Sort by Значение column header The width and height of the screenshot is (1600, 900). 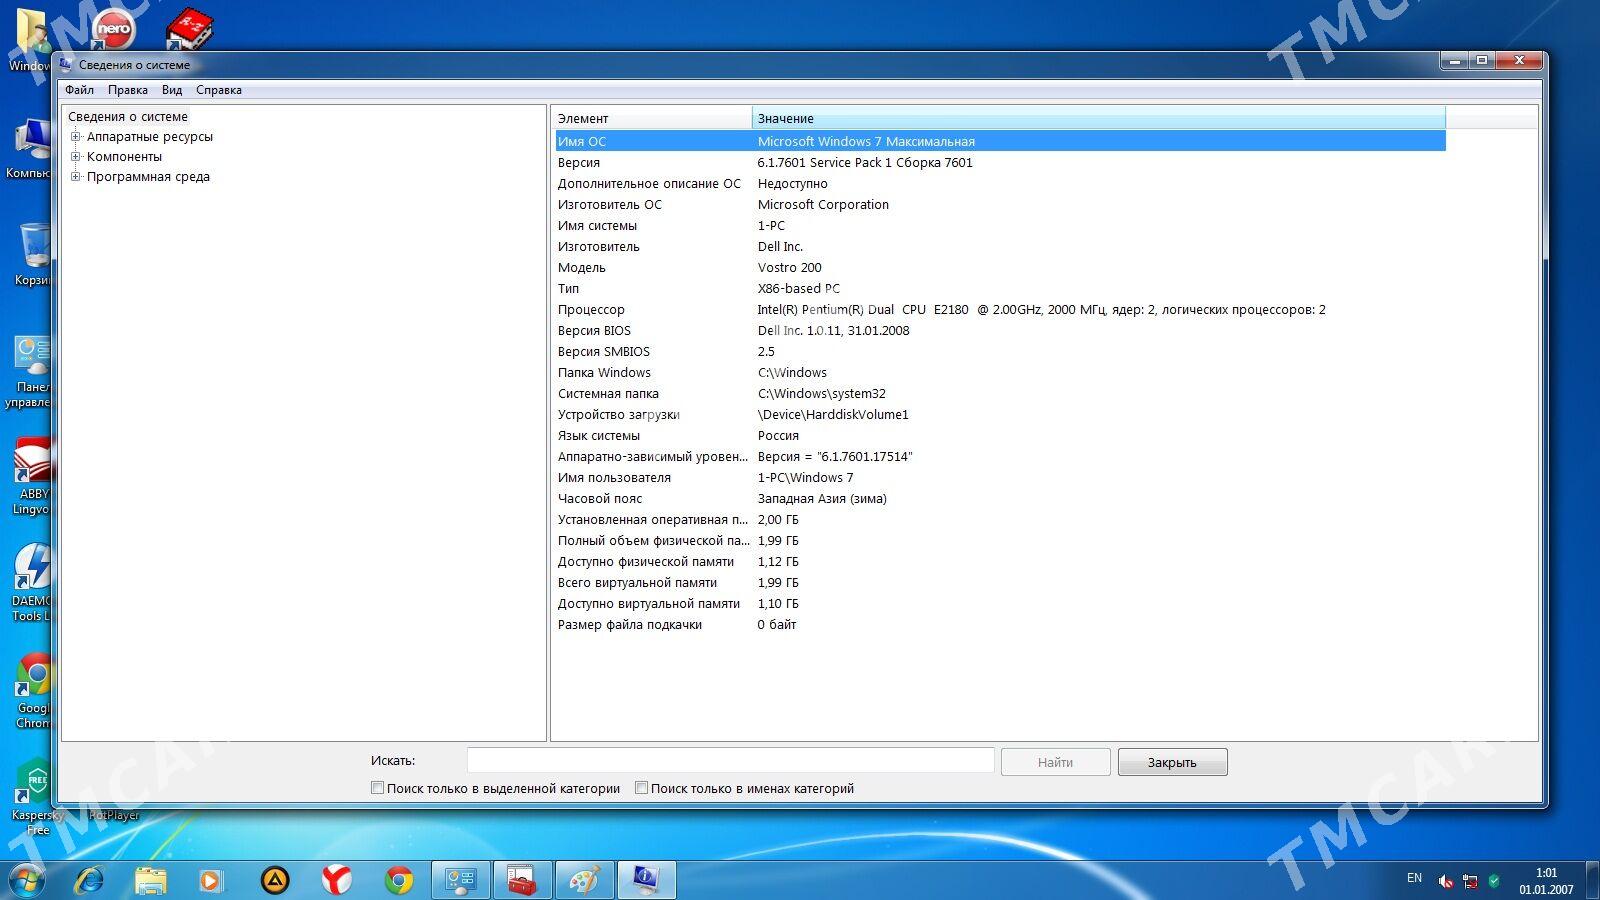(x=1098, y=118)
